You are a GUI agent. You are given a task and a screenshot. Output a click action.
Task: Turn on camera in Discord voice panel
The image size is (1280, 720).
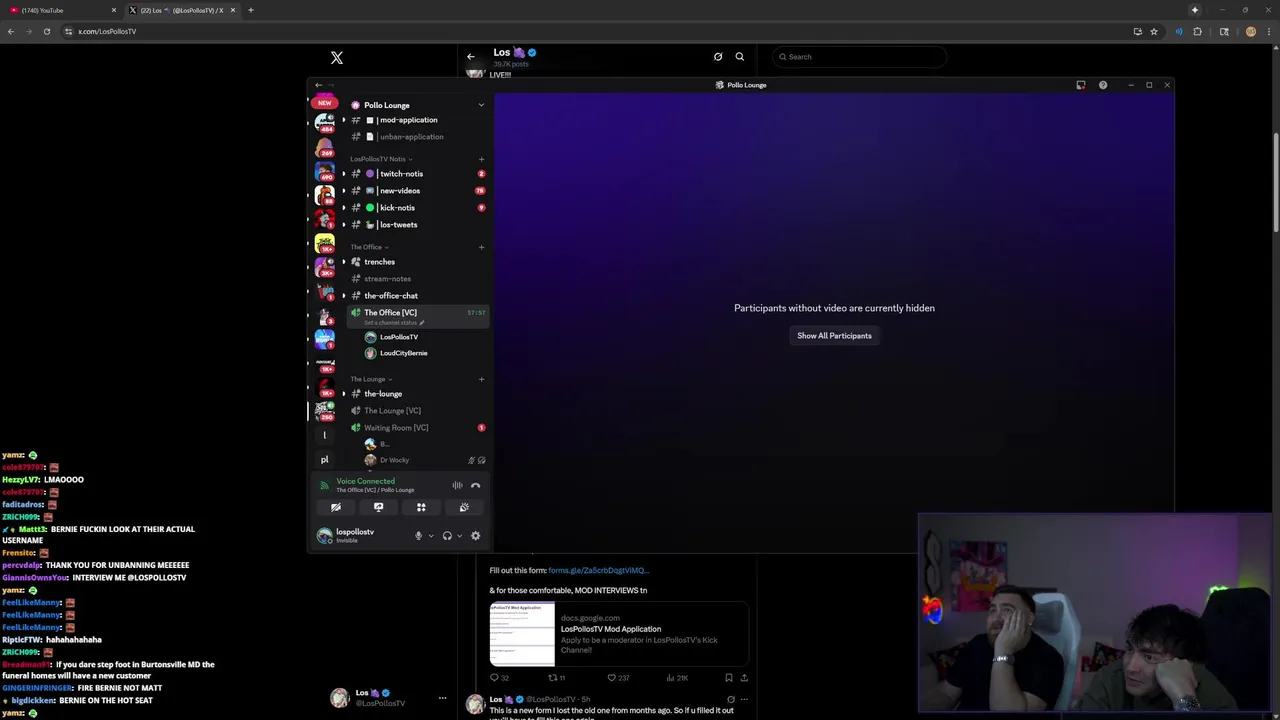(x=336, y=507)
